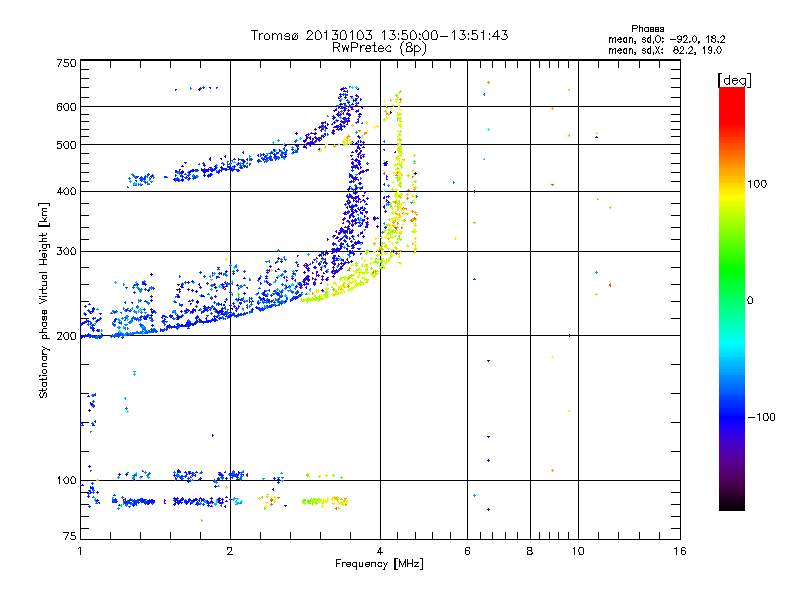
Task: Click the x-axis tick label '8'
Action: click(530, 551)
